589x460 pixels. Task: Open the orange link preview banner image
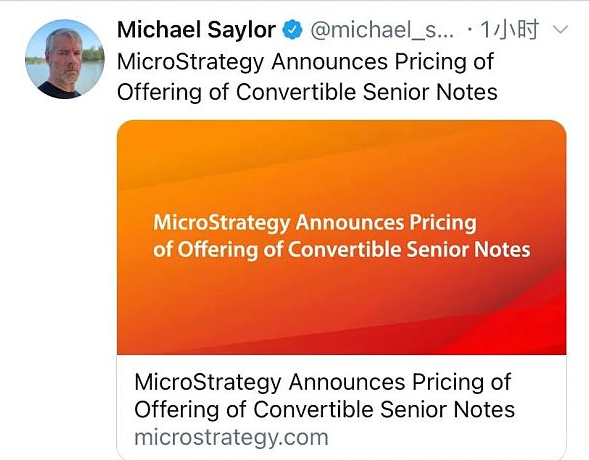[341, 237]
